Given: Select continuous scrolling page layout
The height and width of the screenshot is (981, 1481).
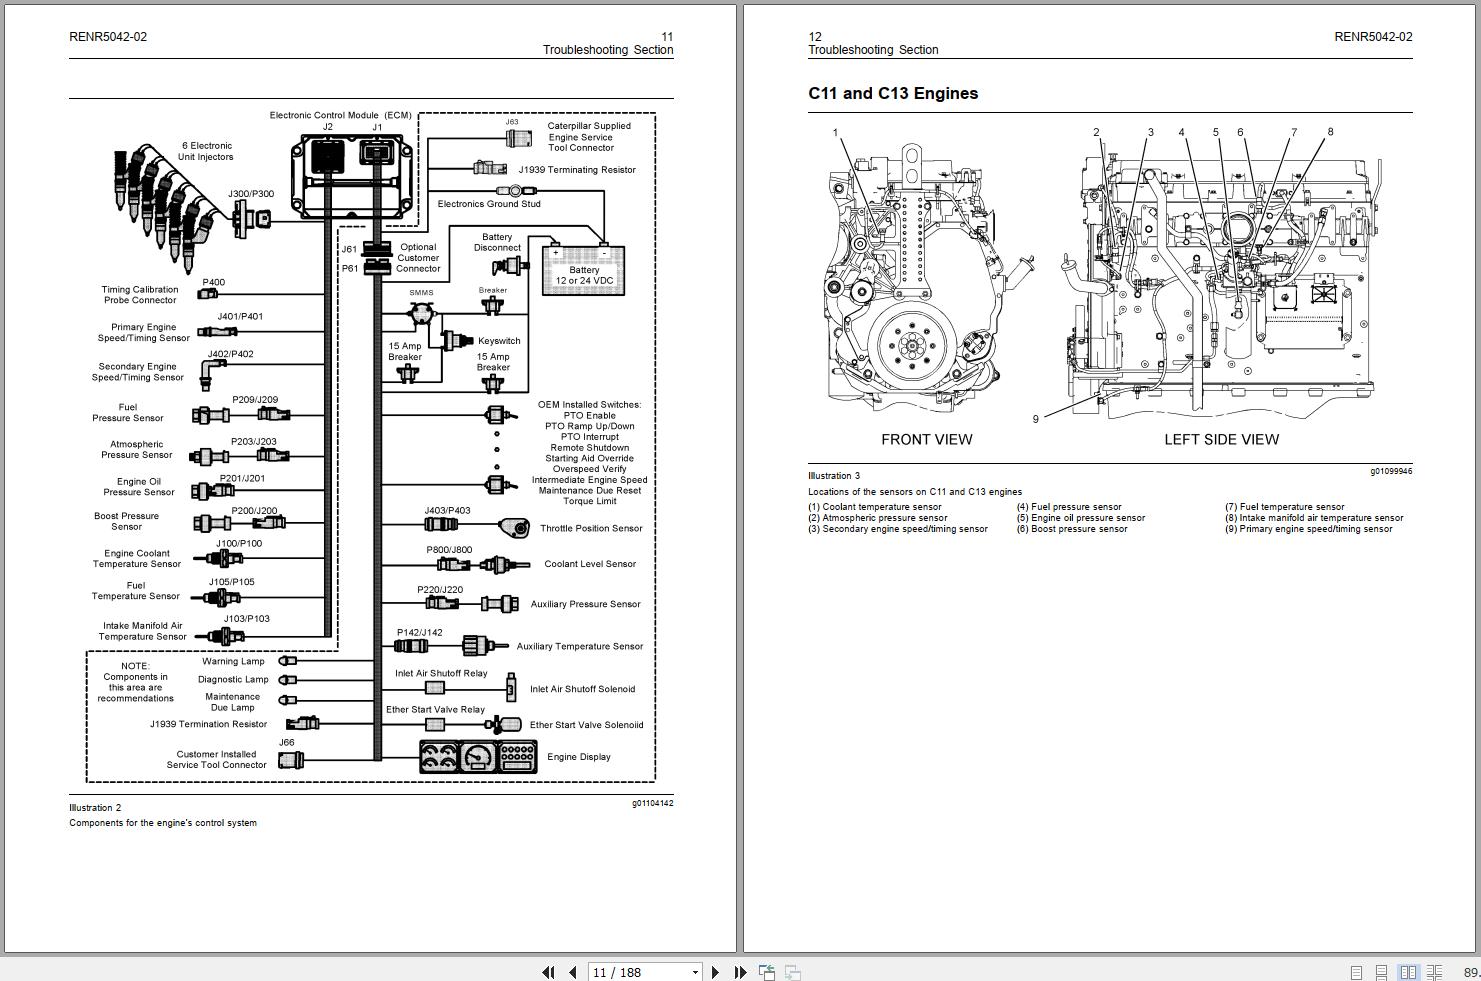Looking at the screenshot, I should tap(1381, 972).
